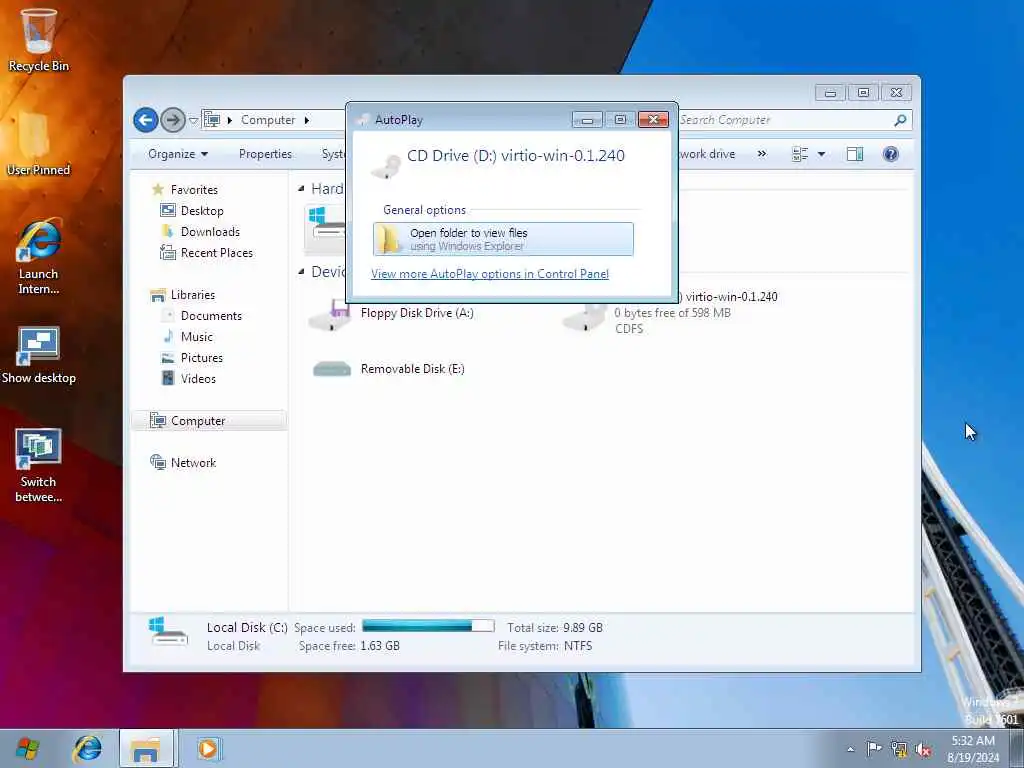Open the Videos library
The width and height of the screenshot is (1024, 768).
198,379
